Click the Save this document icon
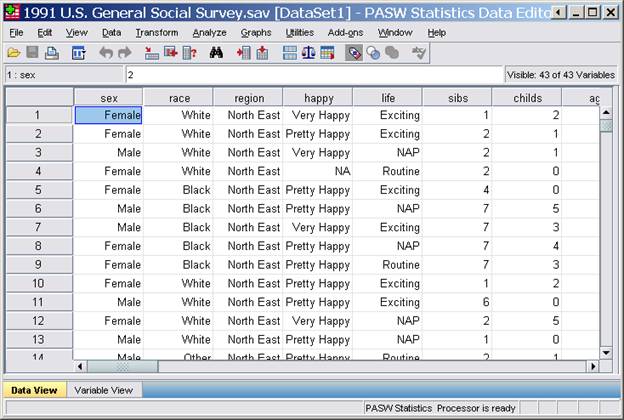The image size is (624, 420). [33, 53]
